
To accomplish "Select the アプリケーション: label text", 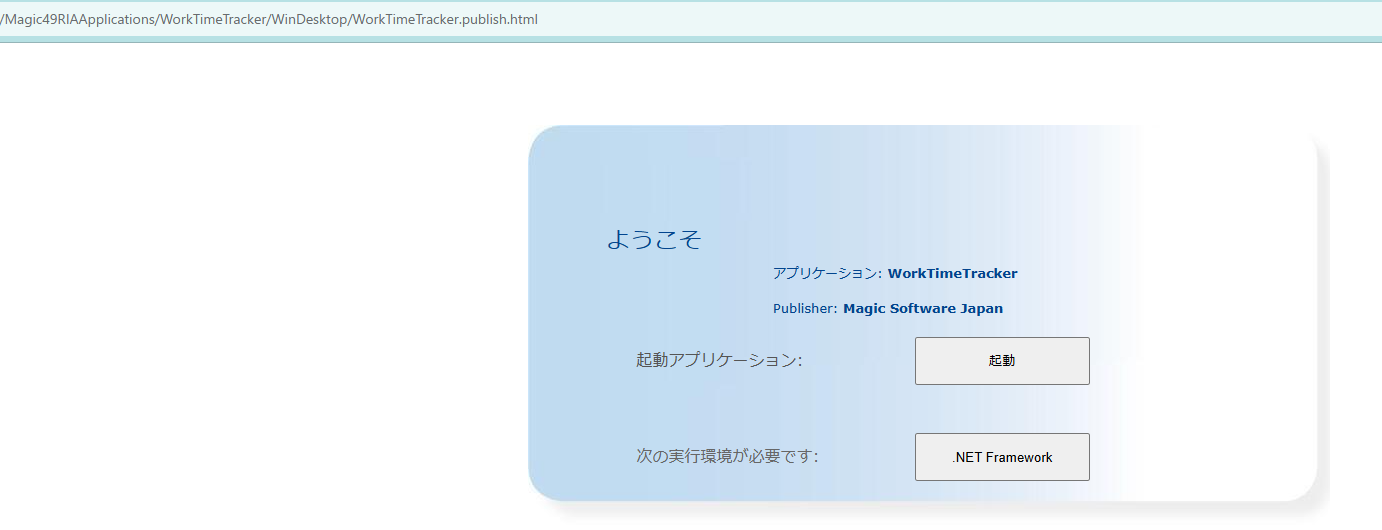I will [827, 273].
